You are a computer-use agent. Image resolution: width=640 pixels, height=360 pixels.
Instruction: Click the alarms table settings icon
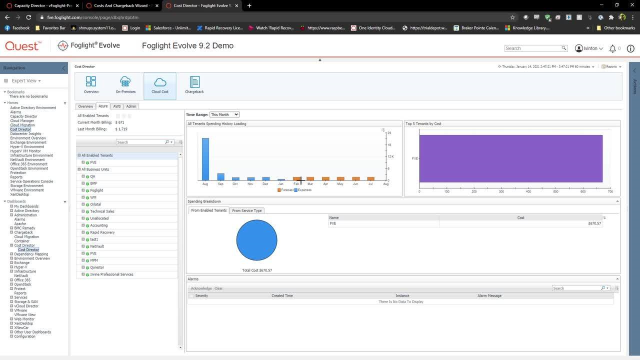(x=616, y=288)
